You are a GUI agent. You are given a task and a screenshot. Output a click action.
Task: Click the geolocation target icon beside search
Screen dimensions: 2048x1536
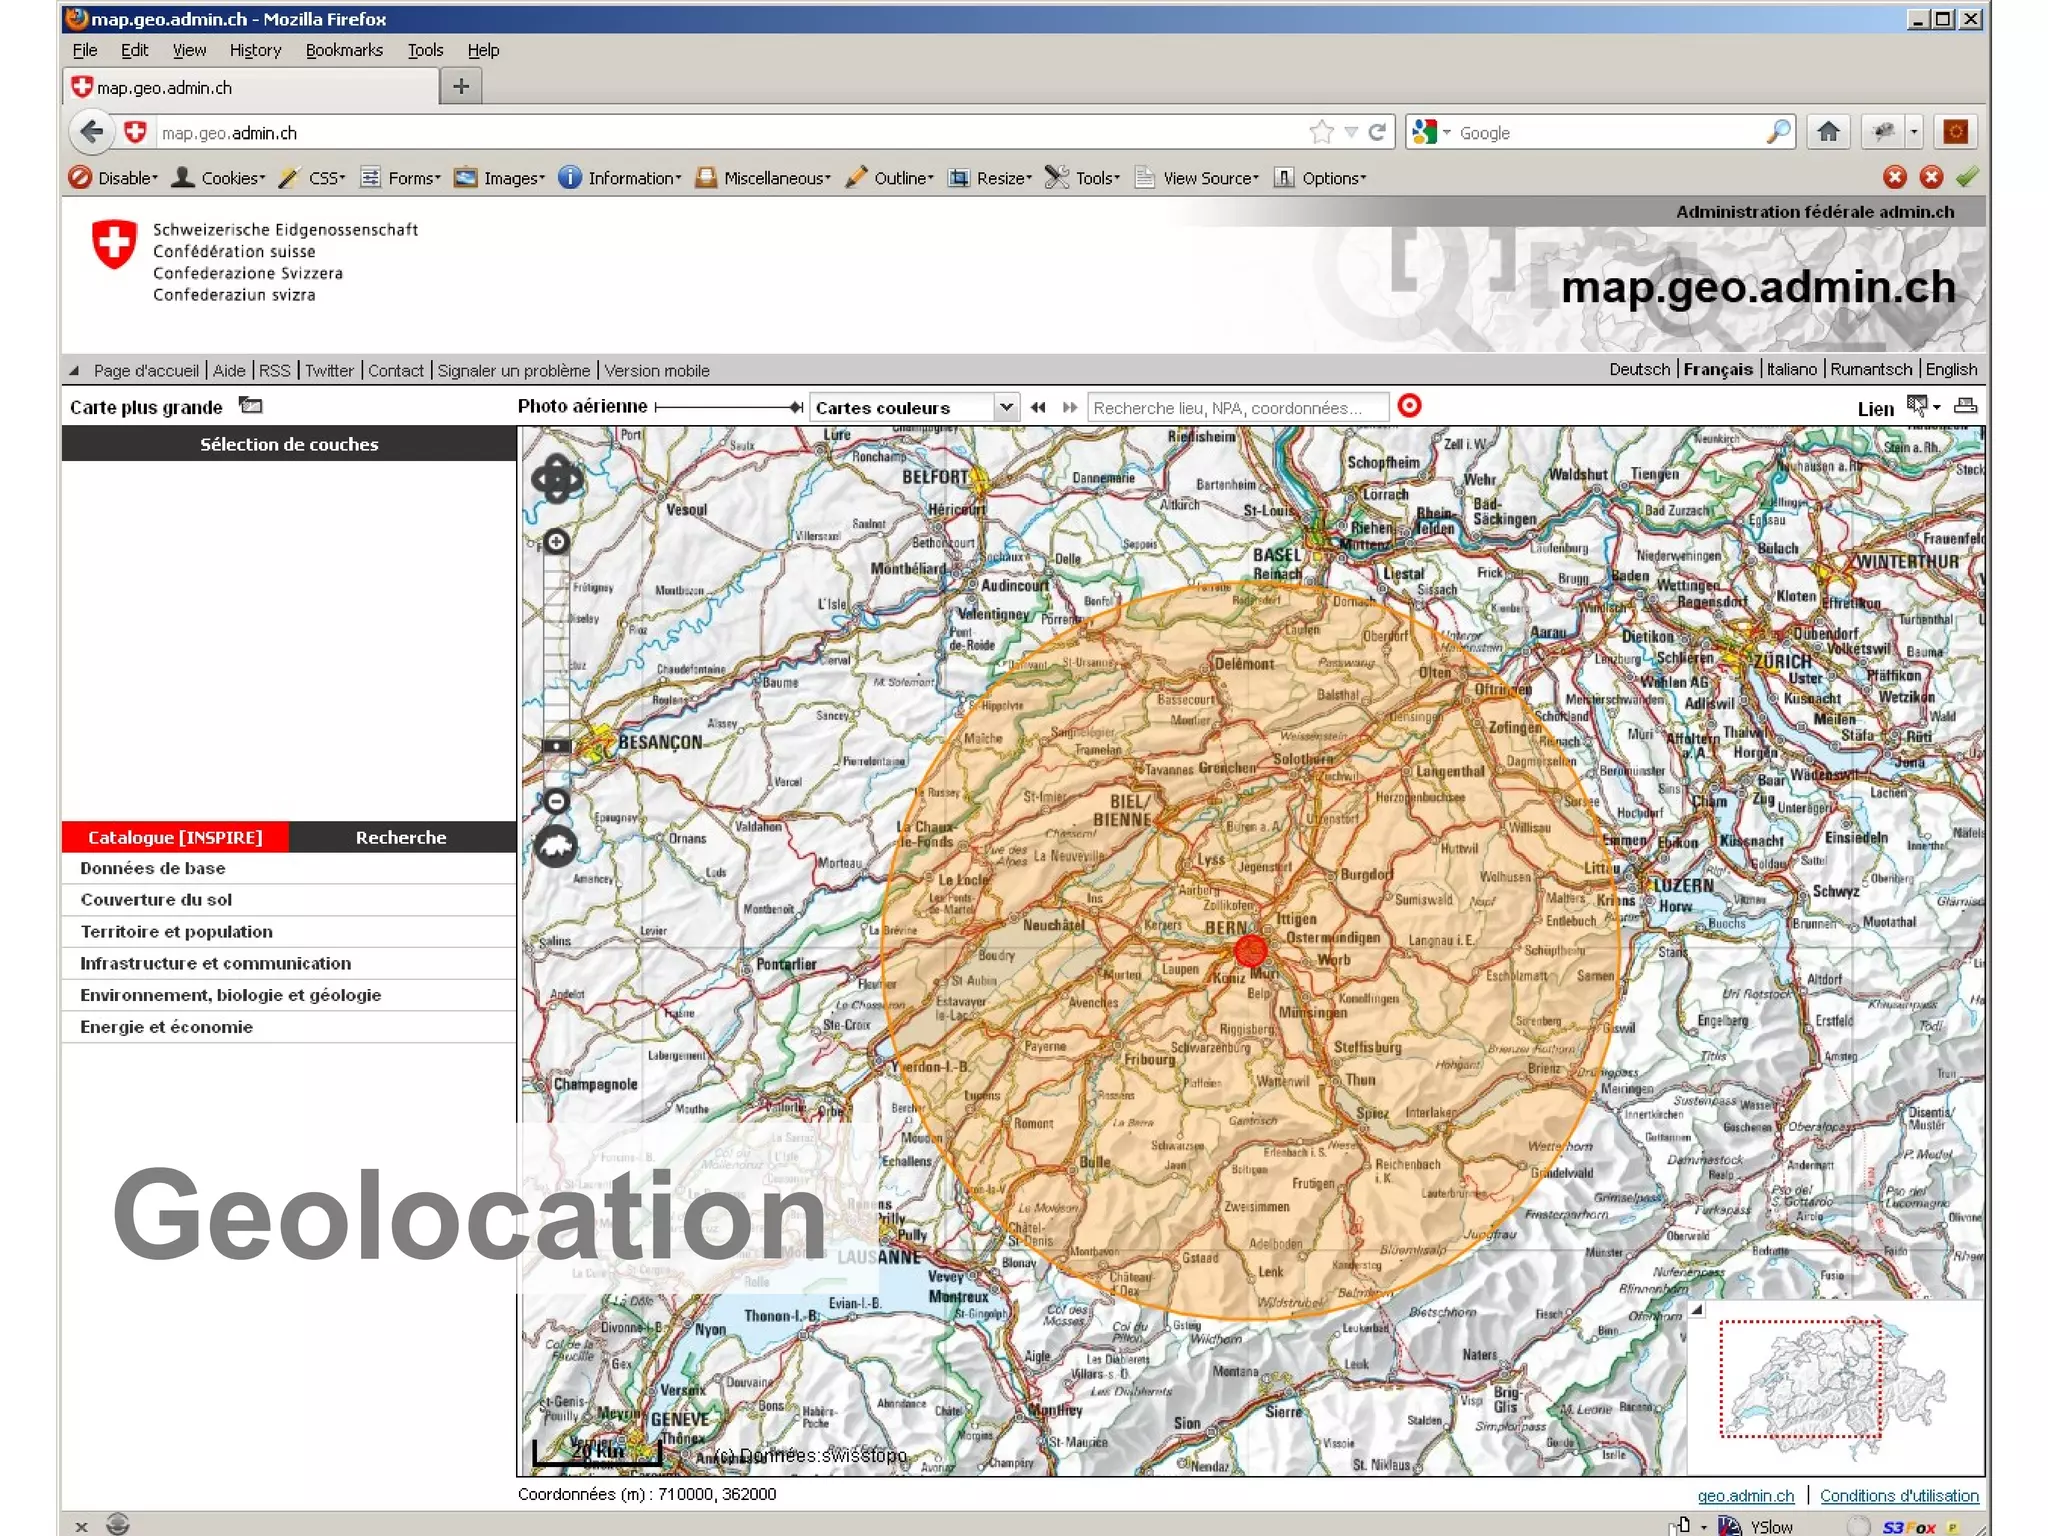(x=1409, y=406)
